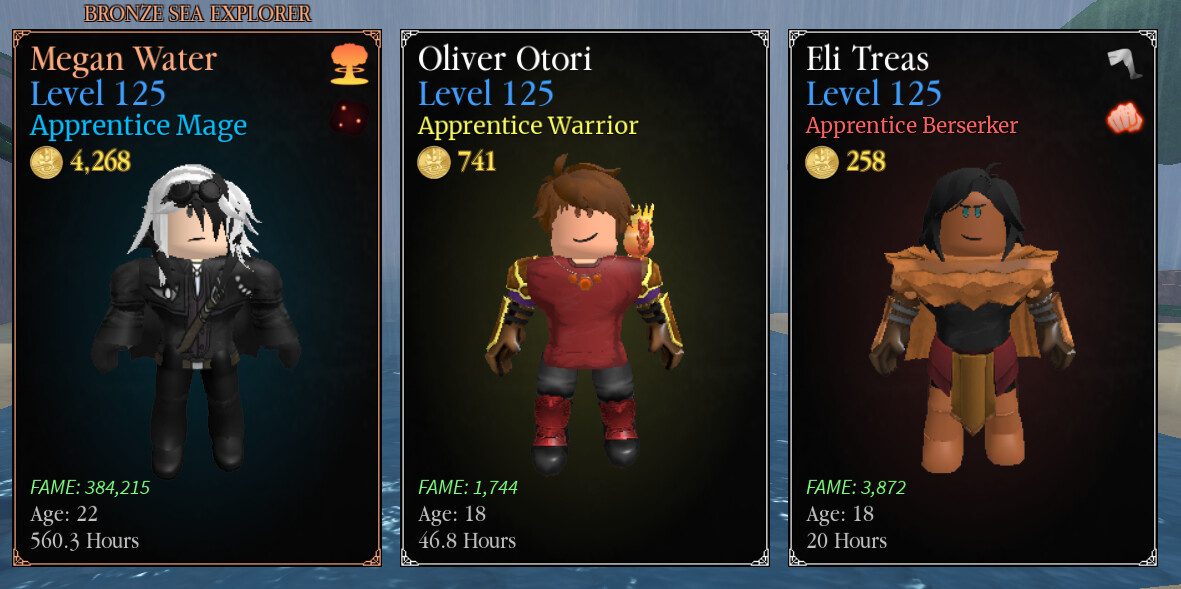Click the dark red orb magic icon

pos(349,117)
